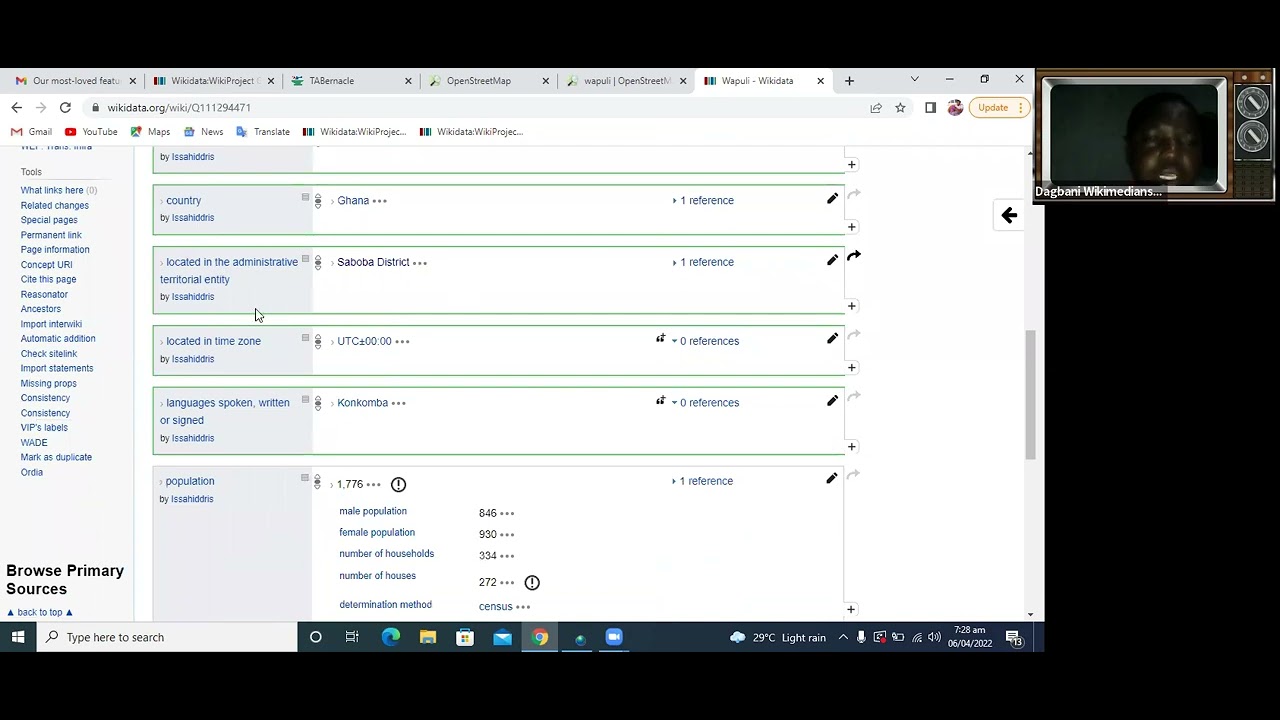Open File Explorer from the taskbar
1280x720 pixels.
tap(428, 637)
